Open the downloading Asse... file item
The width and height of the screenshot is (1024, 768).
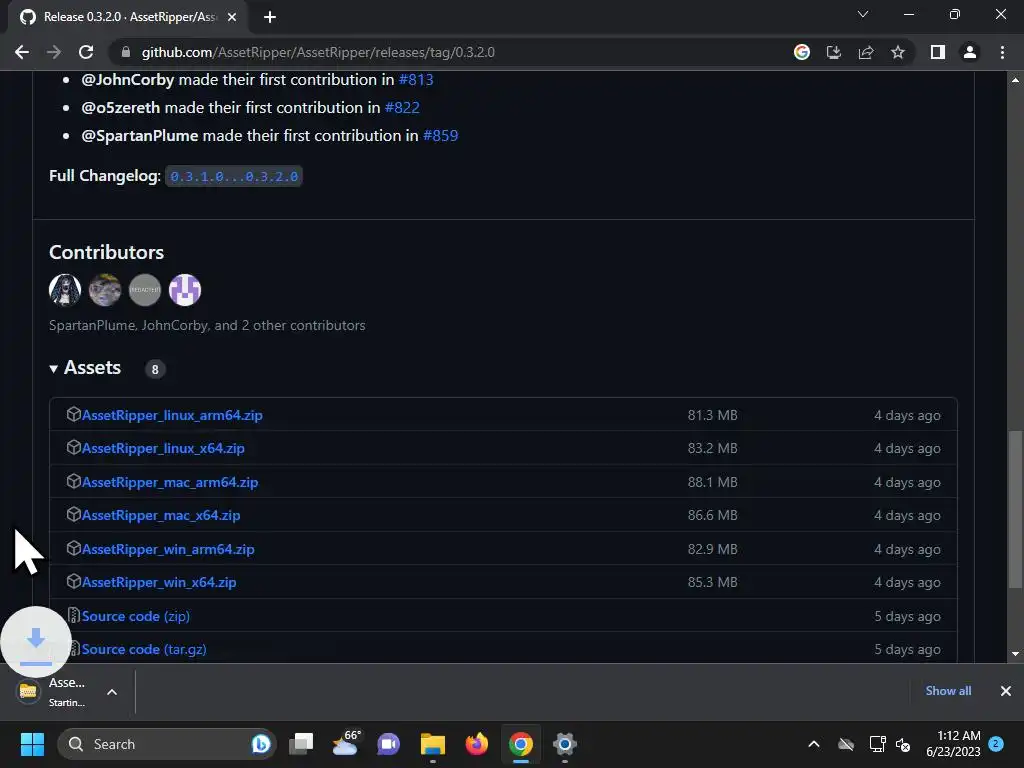[52, 692]
